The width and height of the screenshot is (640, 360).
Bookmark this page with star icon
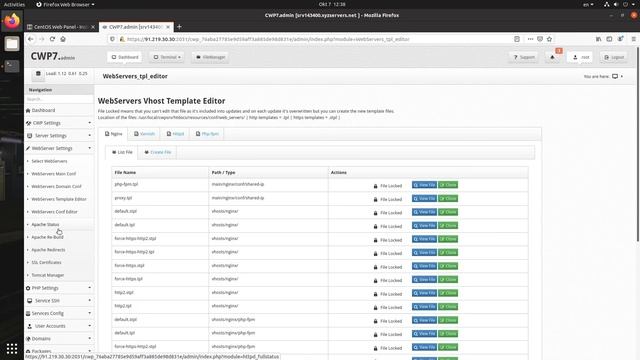(549, 39)
